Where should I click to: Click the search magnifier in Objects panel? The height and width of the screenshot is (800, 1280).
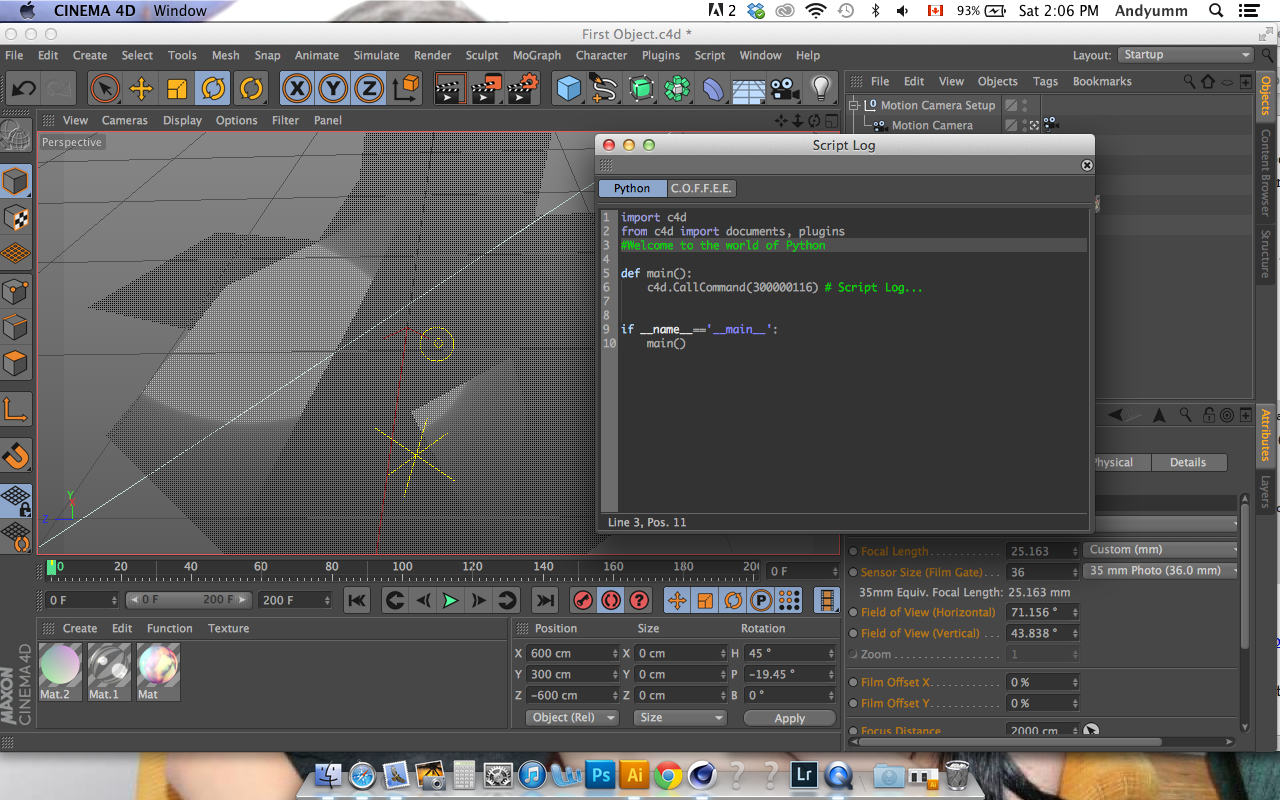[x=1188, y=82]
